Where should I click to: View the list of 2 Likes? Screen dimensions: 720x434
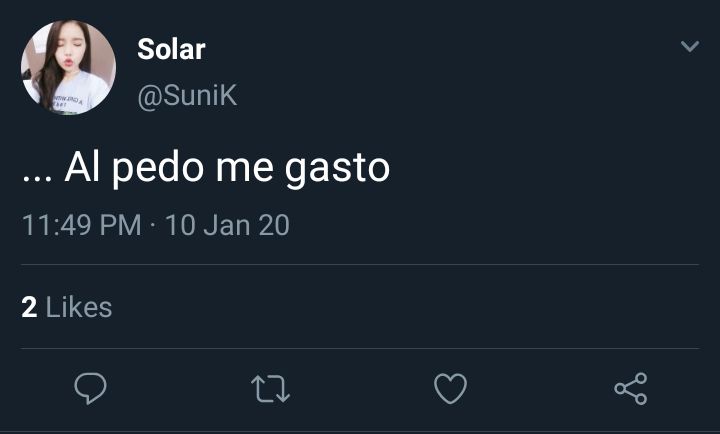[x=67, y=307]
